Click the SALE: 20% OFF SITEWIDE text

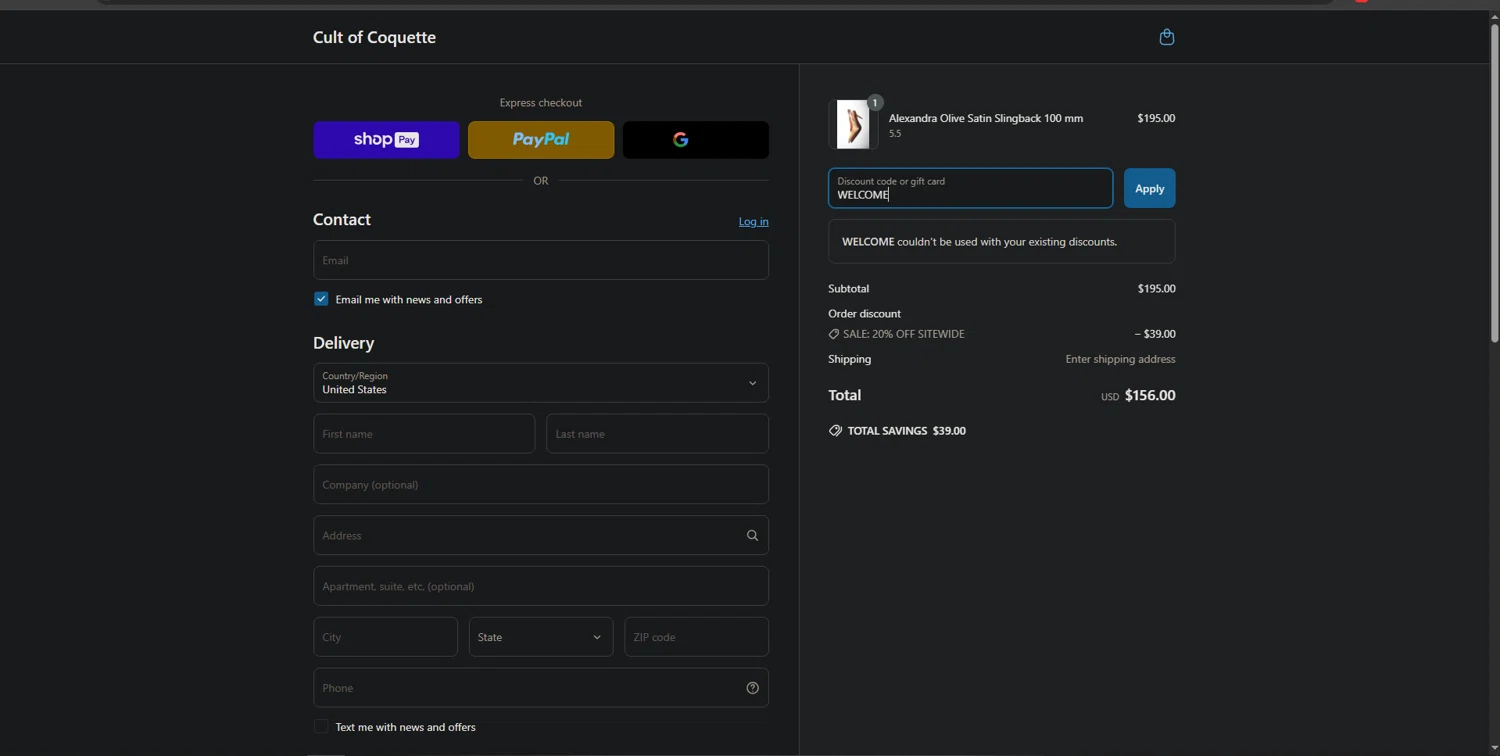[x=904, y=334]
